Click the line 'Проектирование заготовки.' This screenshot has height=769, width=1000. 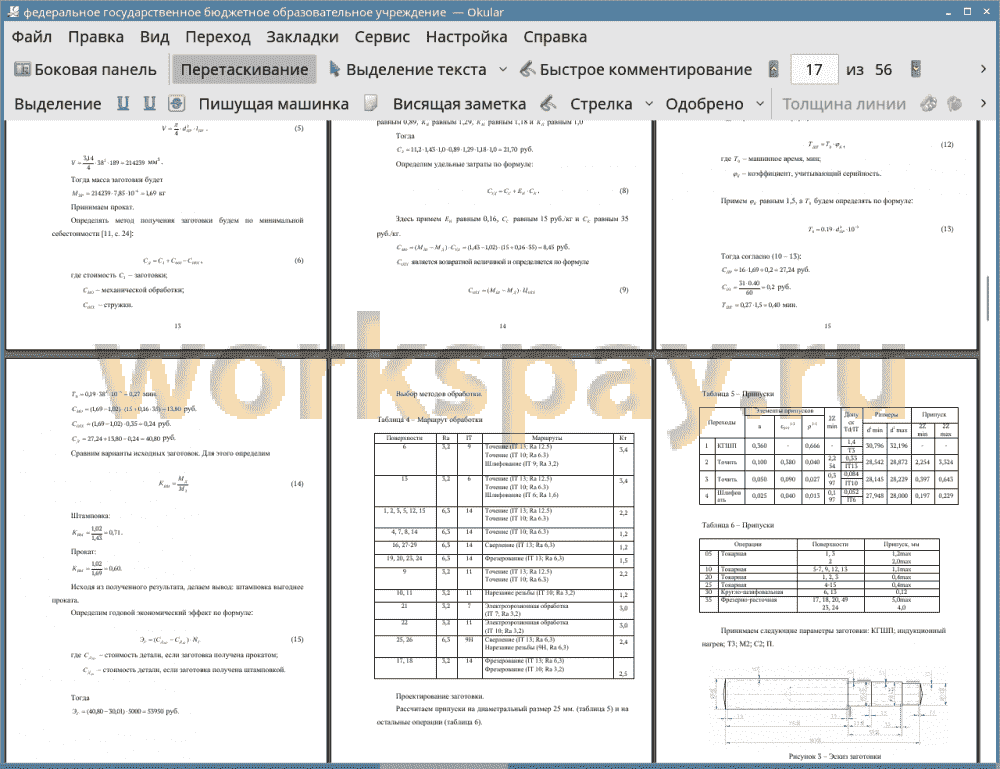click(x=439, y=696)
